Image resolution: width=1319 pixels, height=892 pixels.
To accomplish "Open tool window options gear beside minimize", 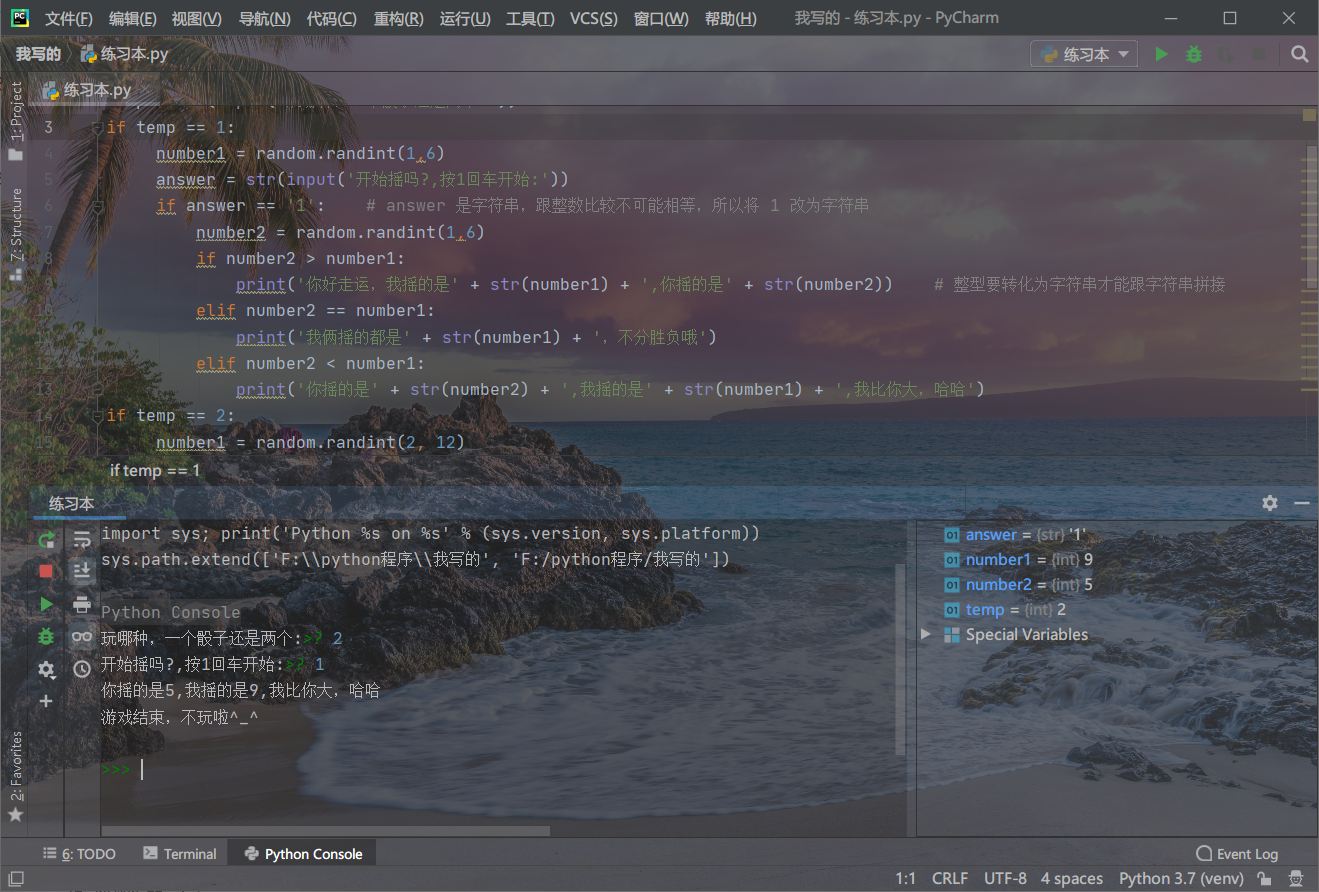I will tap(1270, 503).
